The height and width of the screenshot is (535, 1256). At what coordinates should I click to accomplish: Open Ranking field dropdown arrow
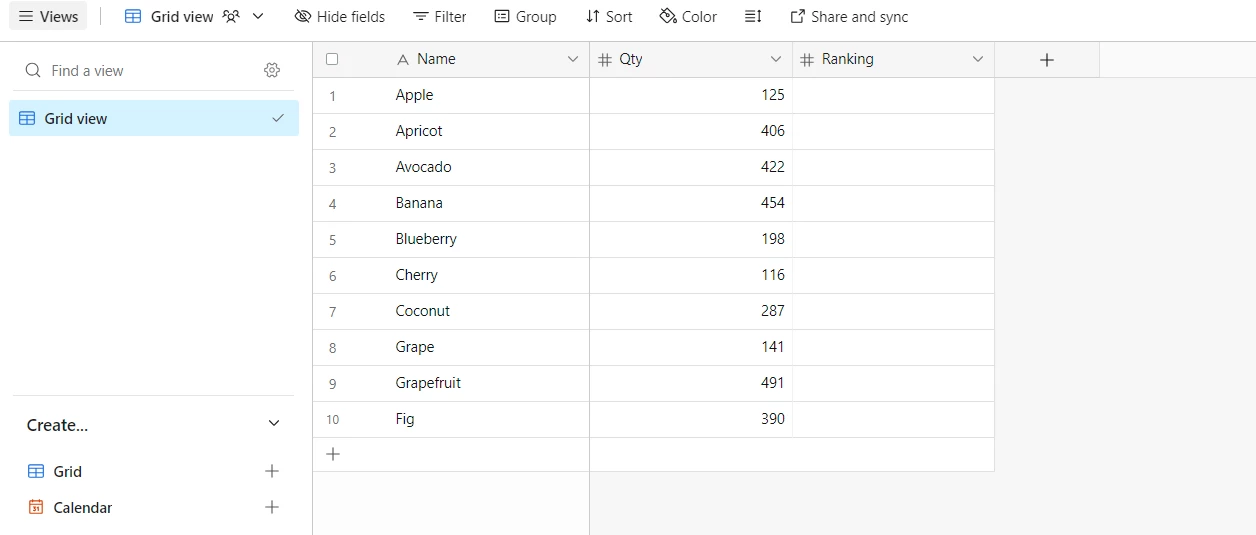coord(978,59)
